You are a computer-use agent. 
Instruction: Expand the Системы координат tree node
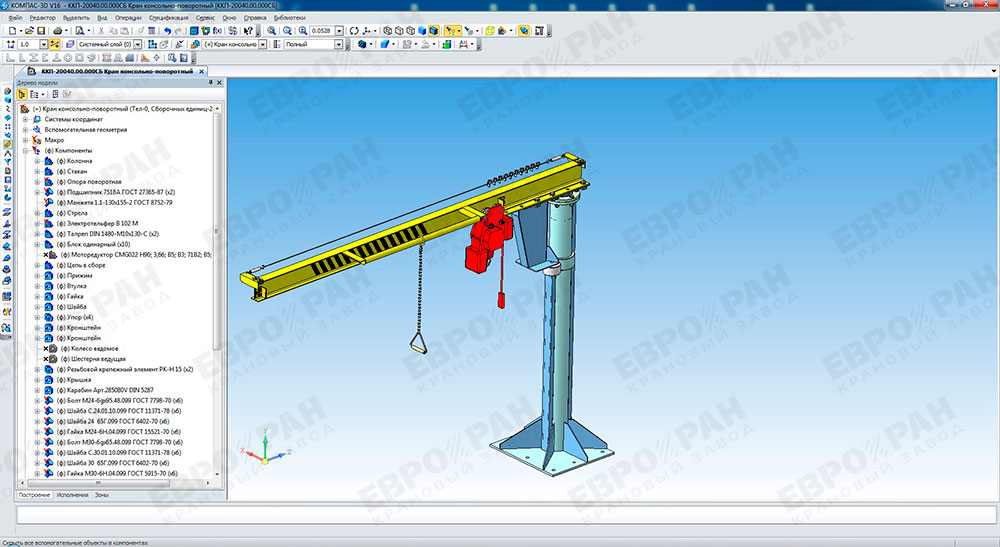coord(25,119)
